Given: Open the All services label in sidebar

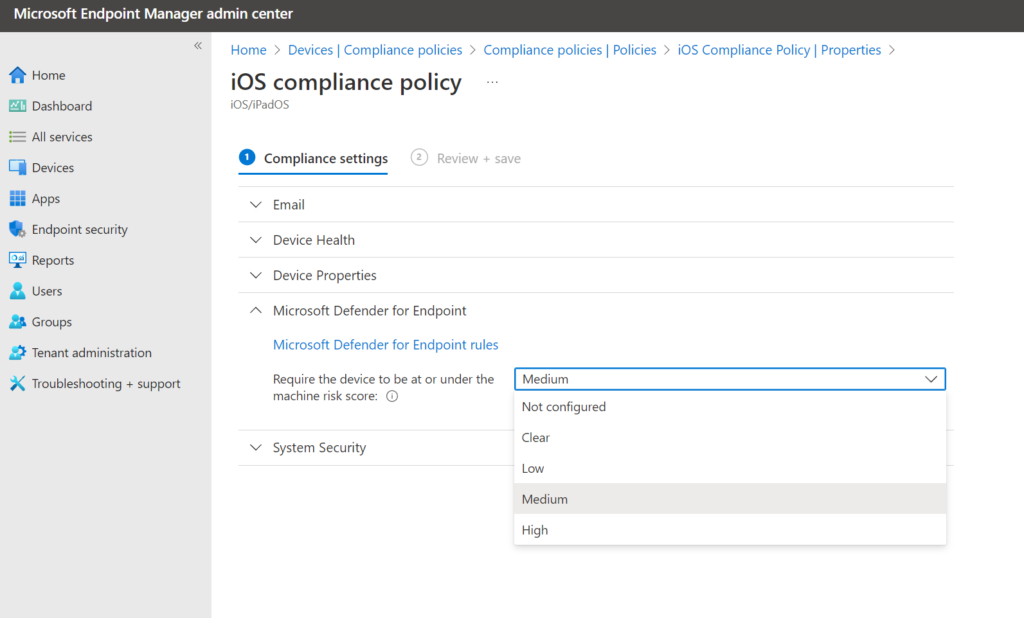Looking at the screenshot, I should coord(62,137).
